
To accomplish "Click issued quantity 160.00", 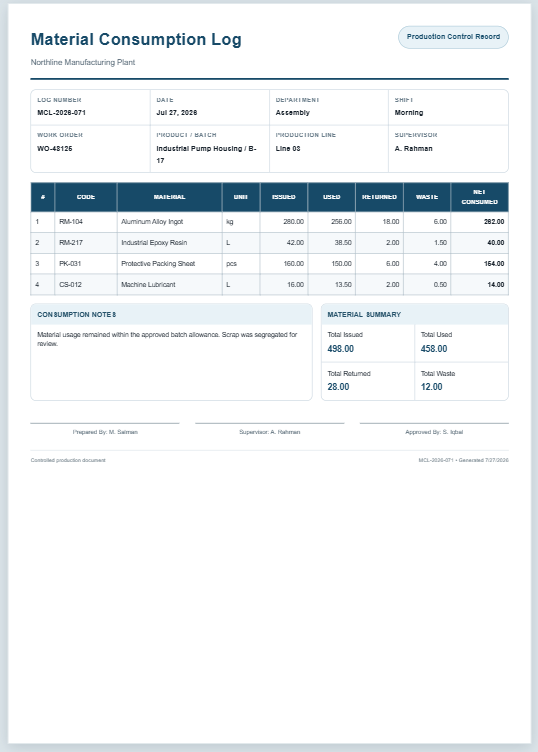I will pos(293,264).
